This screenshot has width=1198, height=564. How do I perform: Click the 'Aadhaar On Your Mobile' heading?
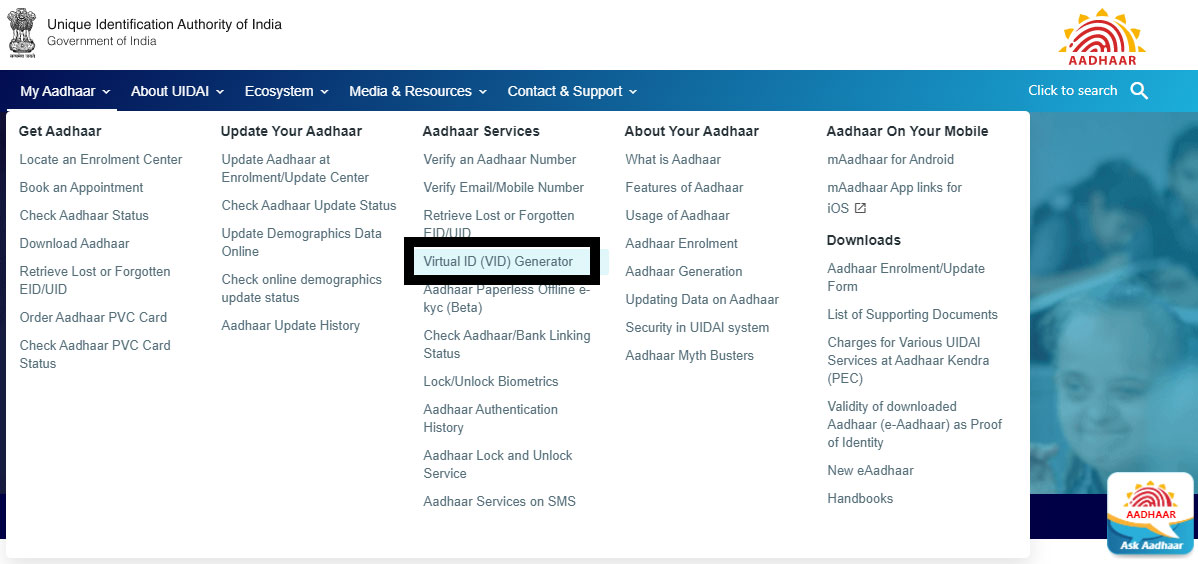pyautogui.click(x=907, y=131)
